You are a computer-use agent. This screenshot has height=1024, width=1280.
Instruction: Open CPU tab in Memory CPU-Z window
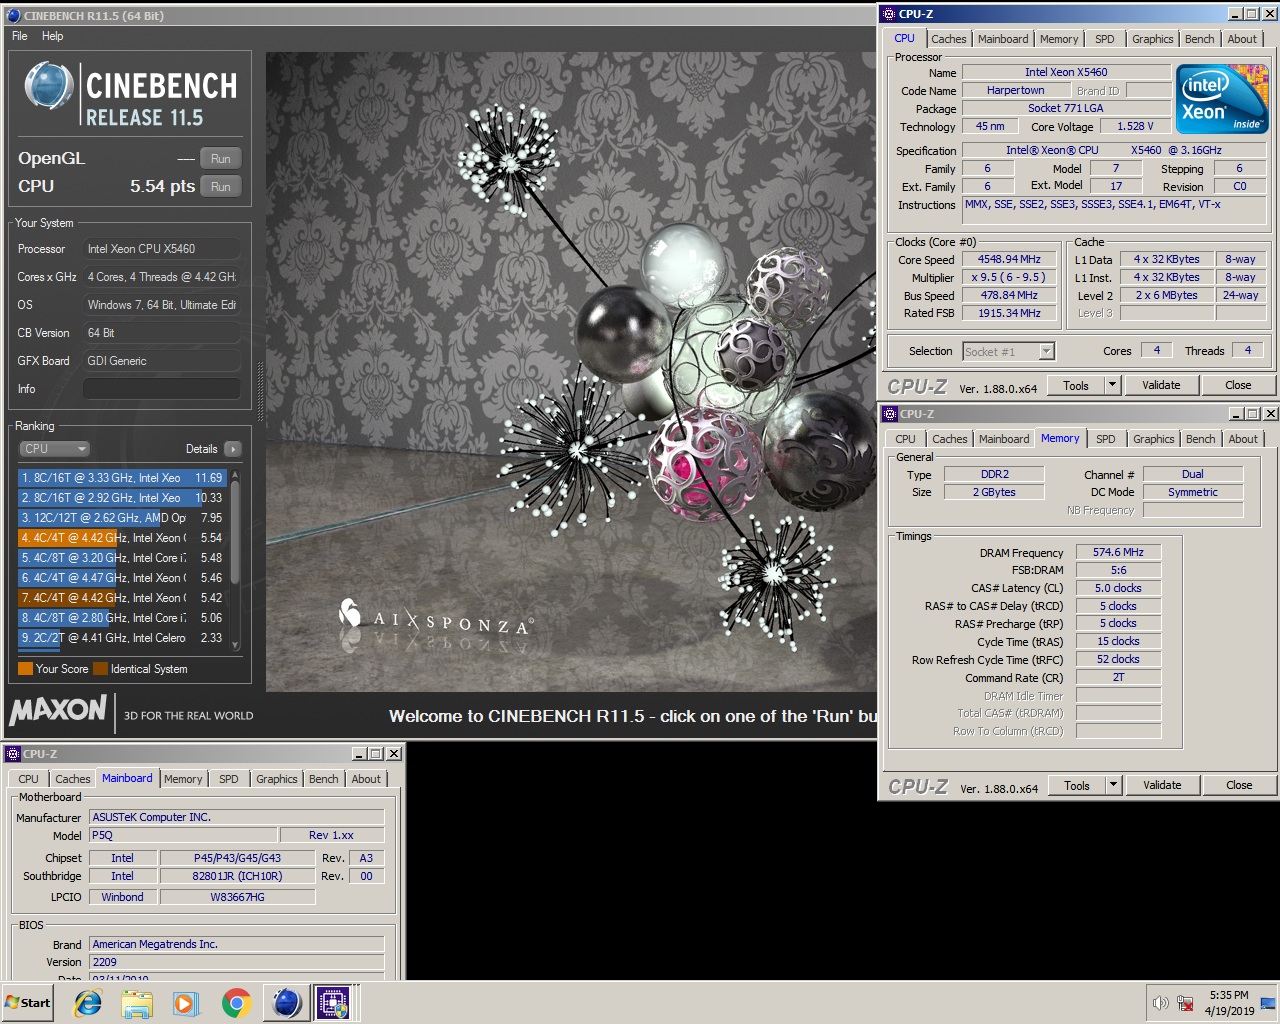tap(905, 439)
